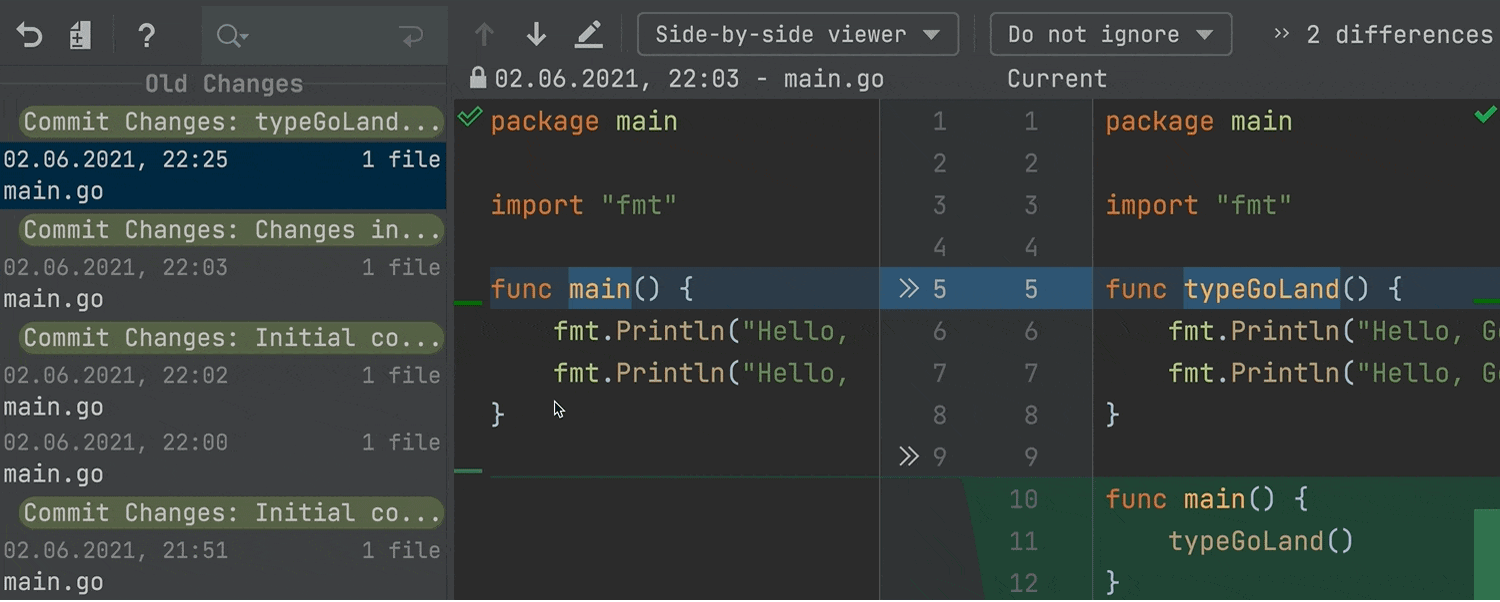The image size is (1500, 602).
Task: Click the green checkmark on right pane
Action: [x=1485, y=116]
